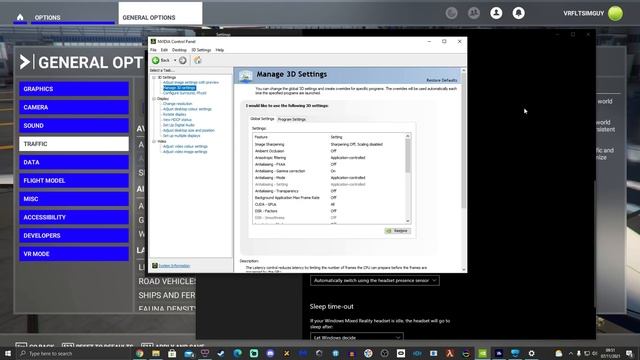This screenshot has width=640, height=360.
Task: Open the GRAPHICS options category in simulator
Action: click(74, 89)
